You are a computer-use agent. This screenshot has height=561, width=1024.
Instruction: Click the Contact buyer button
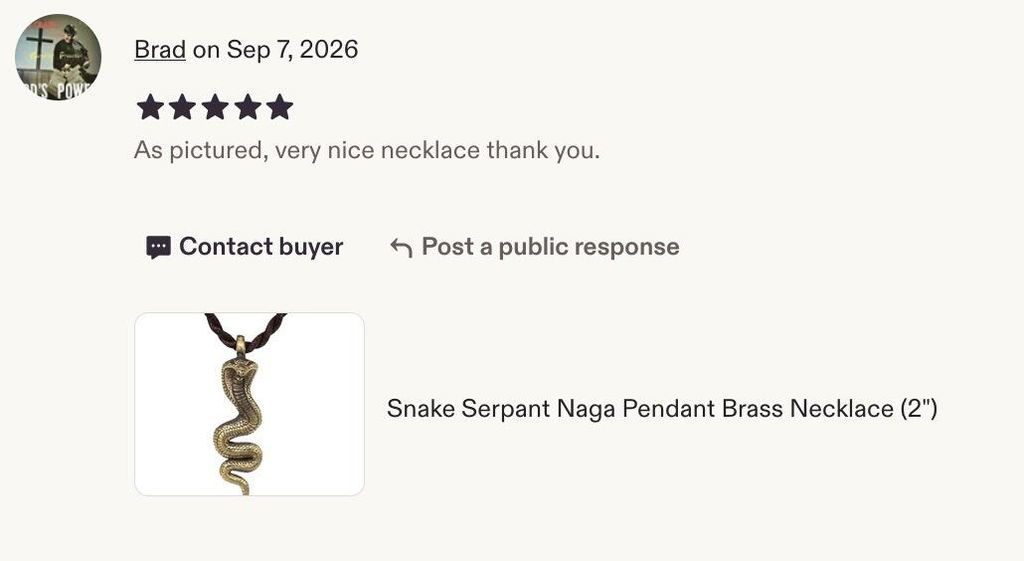pyautogui.click(x=244, y=247)
